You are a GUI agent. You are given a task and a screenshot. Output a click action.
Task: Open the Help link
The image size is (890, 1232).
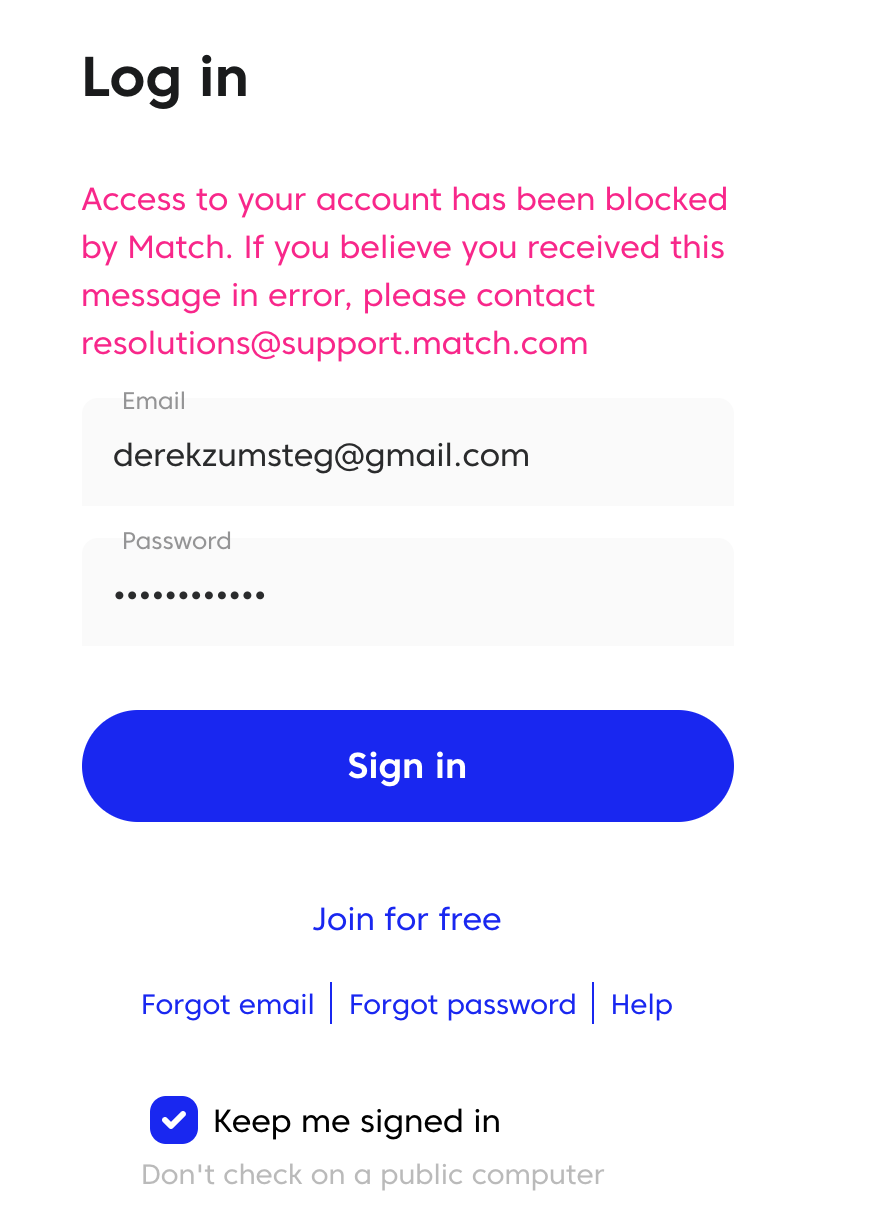point(642,1004)
